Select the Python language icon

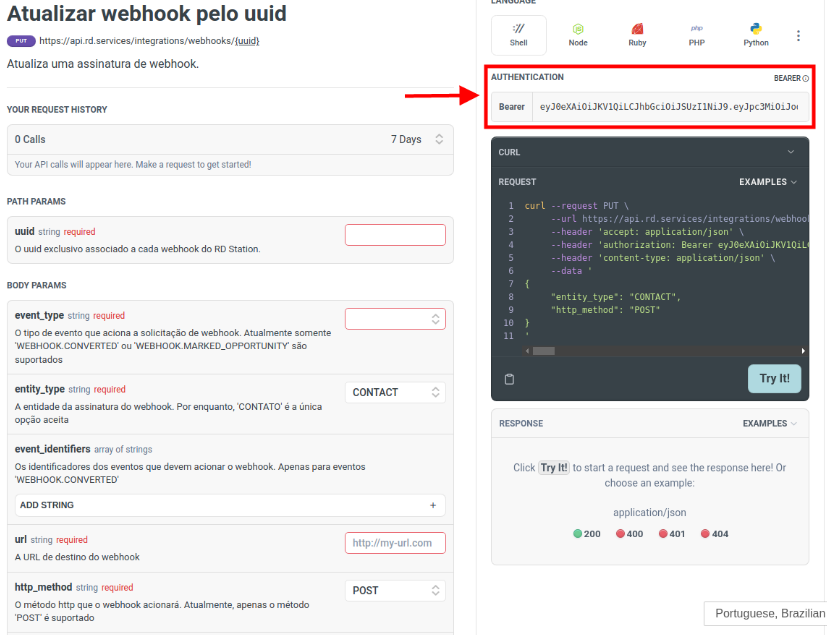tap(756, 35)
